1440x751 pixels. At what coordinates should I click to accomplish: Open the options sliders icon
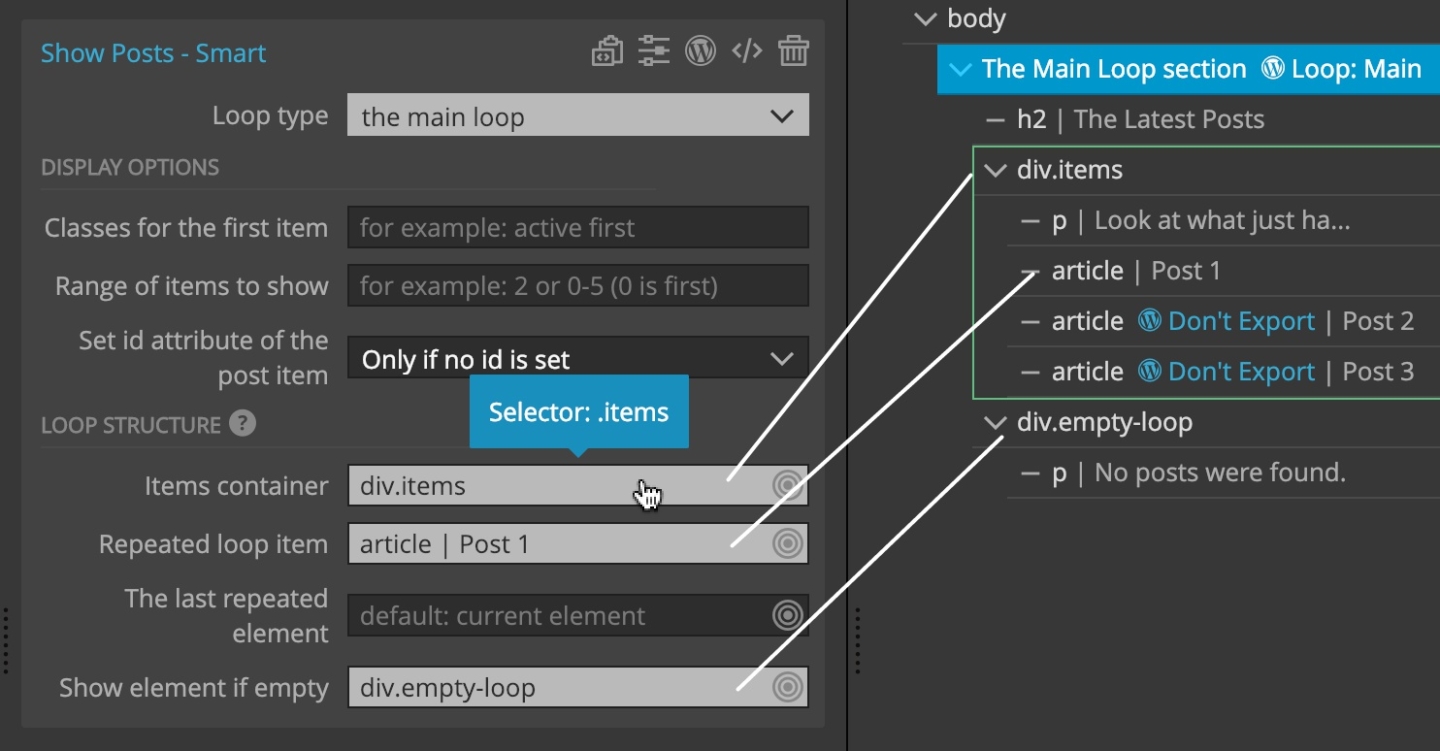coord(653,50)
